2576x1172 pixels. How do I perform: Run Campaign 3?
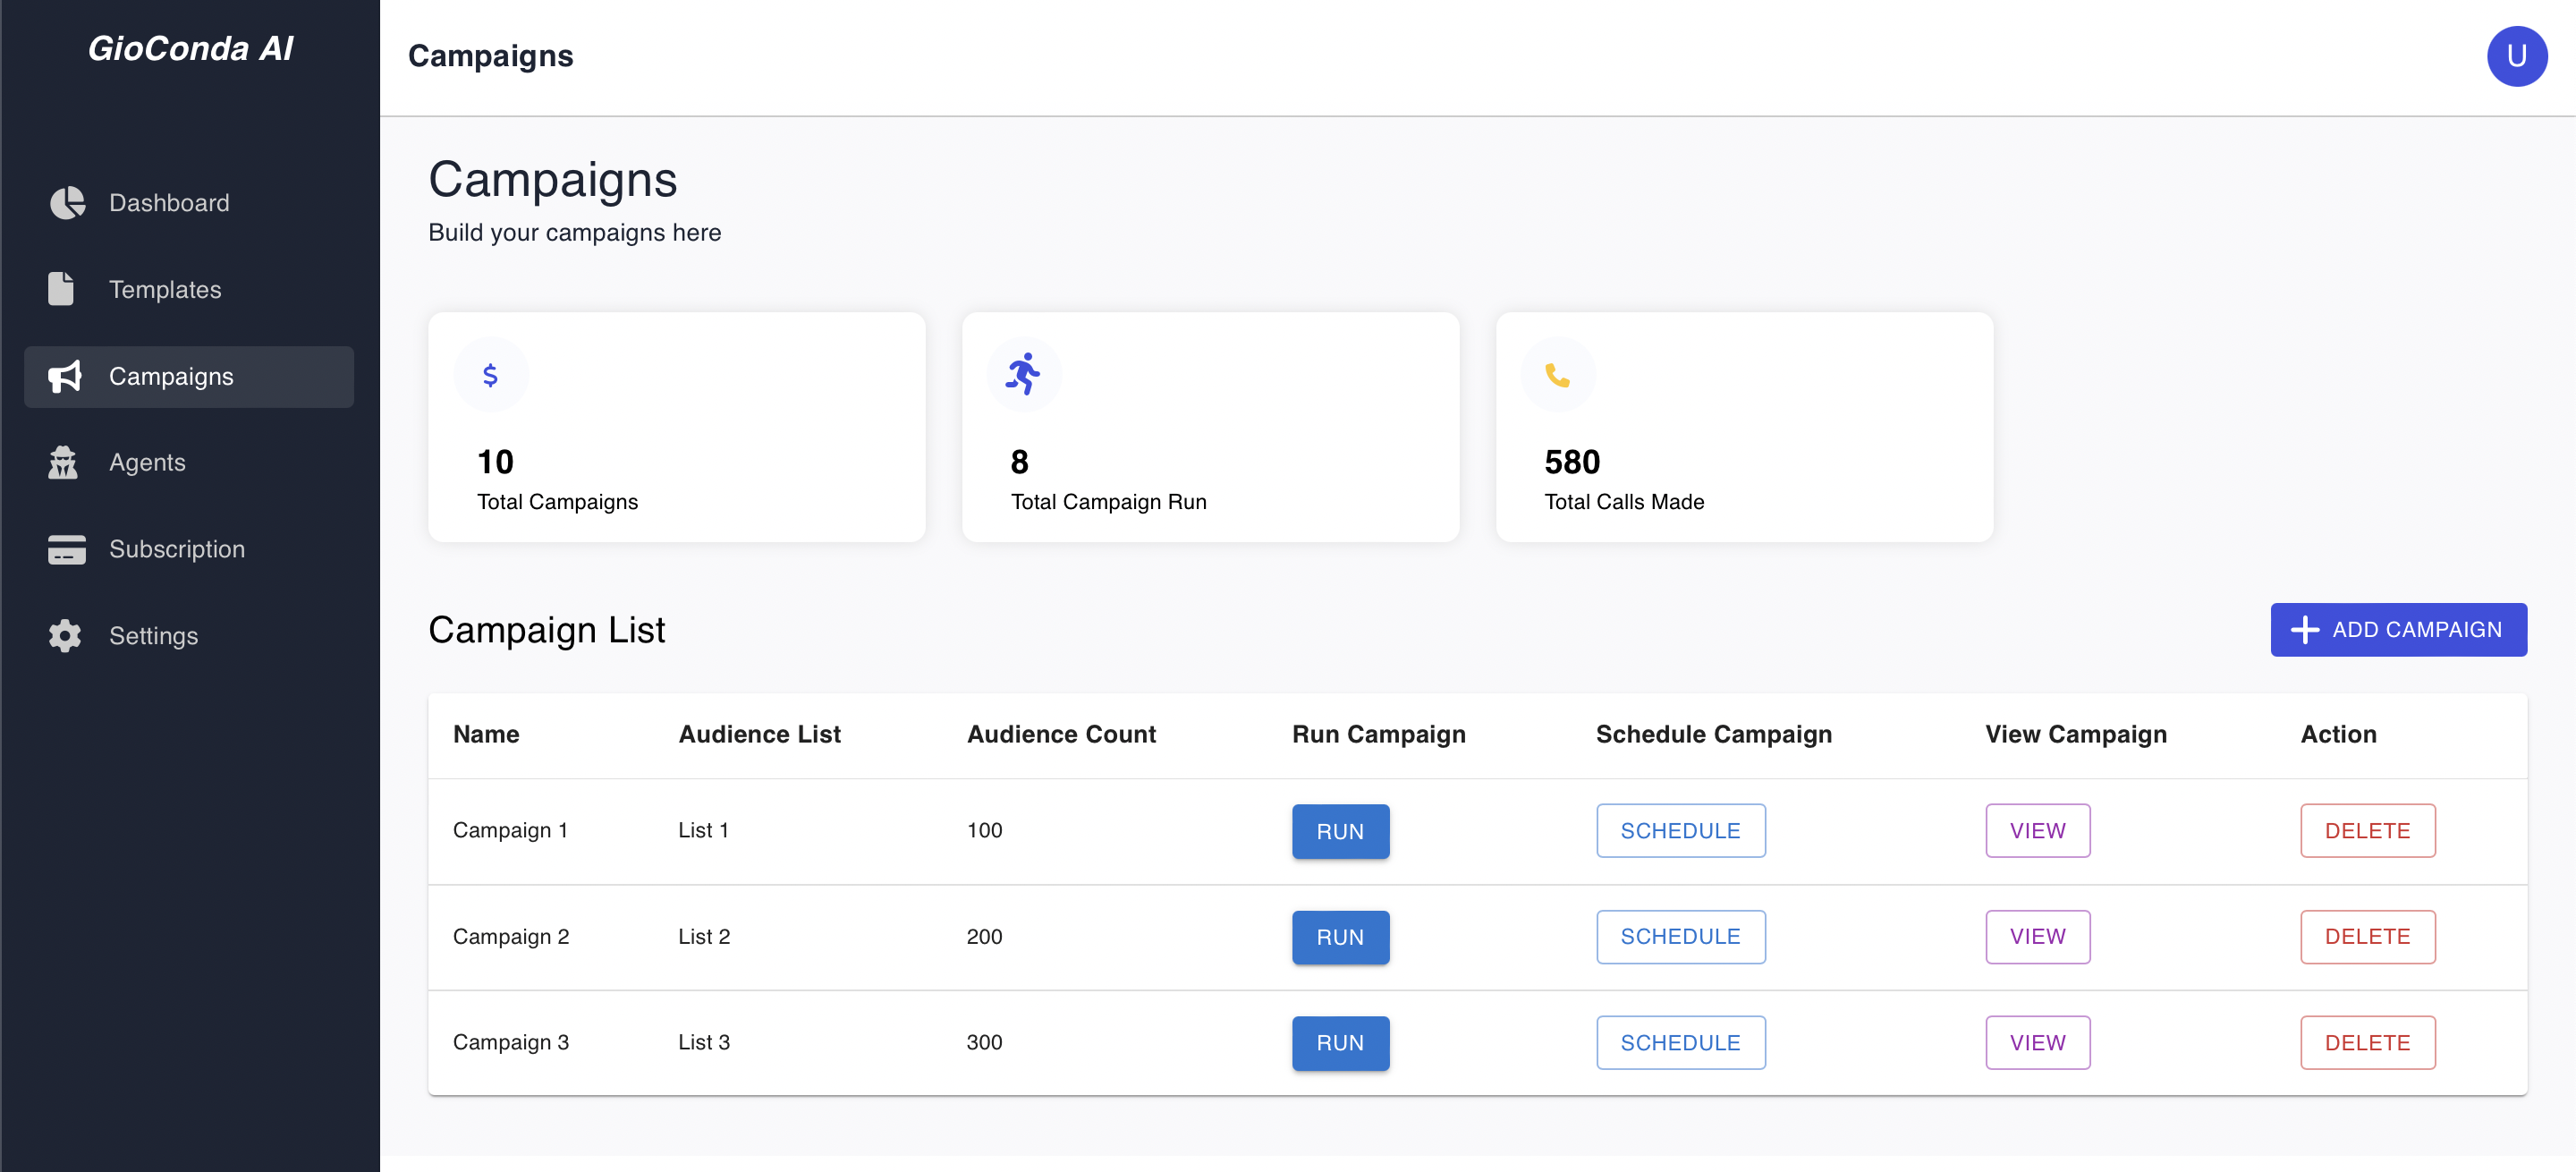1340,1043
